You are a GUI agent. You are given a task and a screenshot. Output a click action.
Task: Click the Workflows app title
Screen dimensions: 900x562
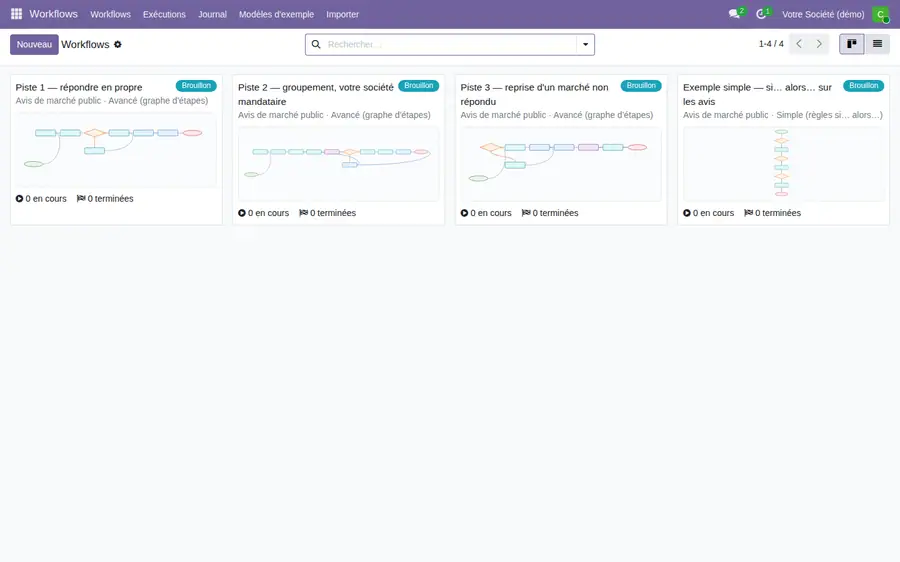(53, 14)
